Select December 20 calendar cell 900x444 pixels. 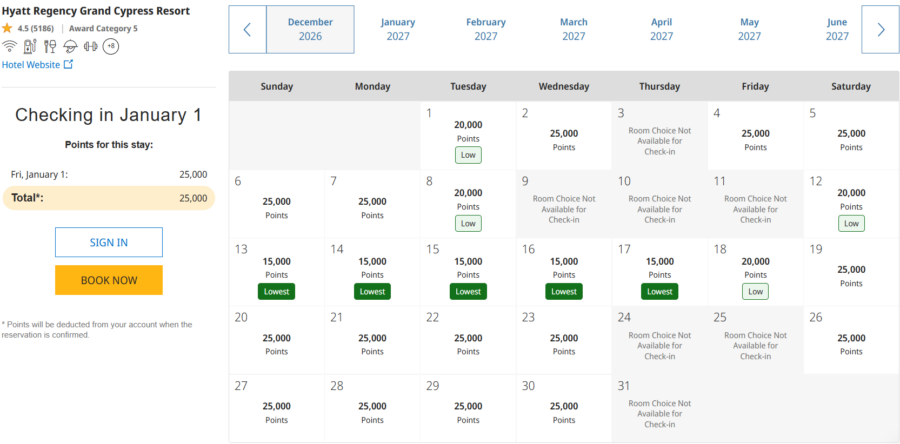coord(277,341)
